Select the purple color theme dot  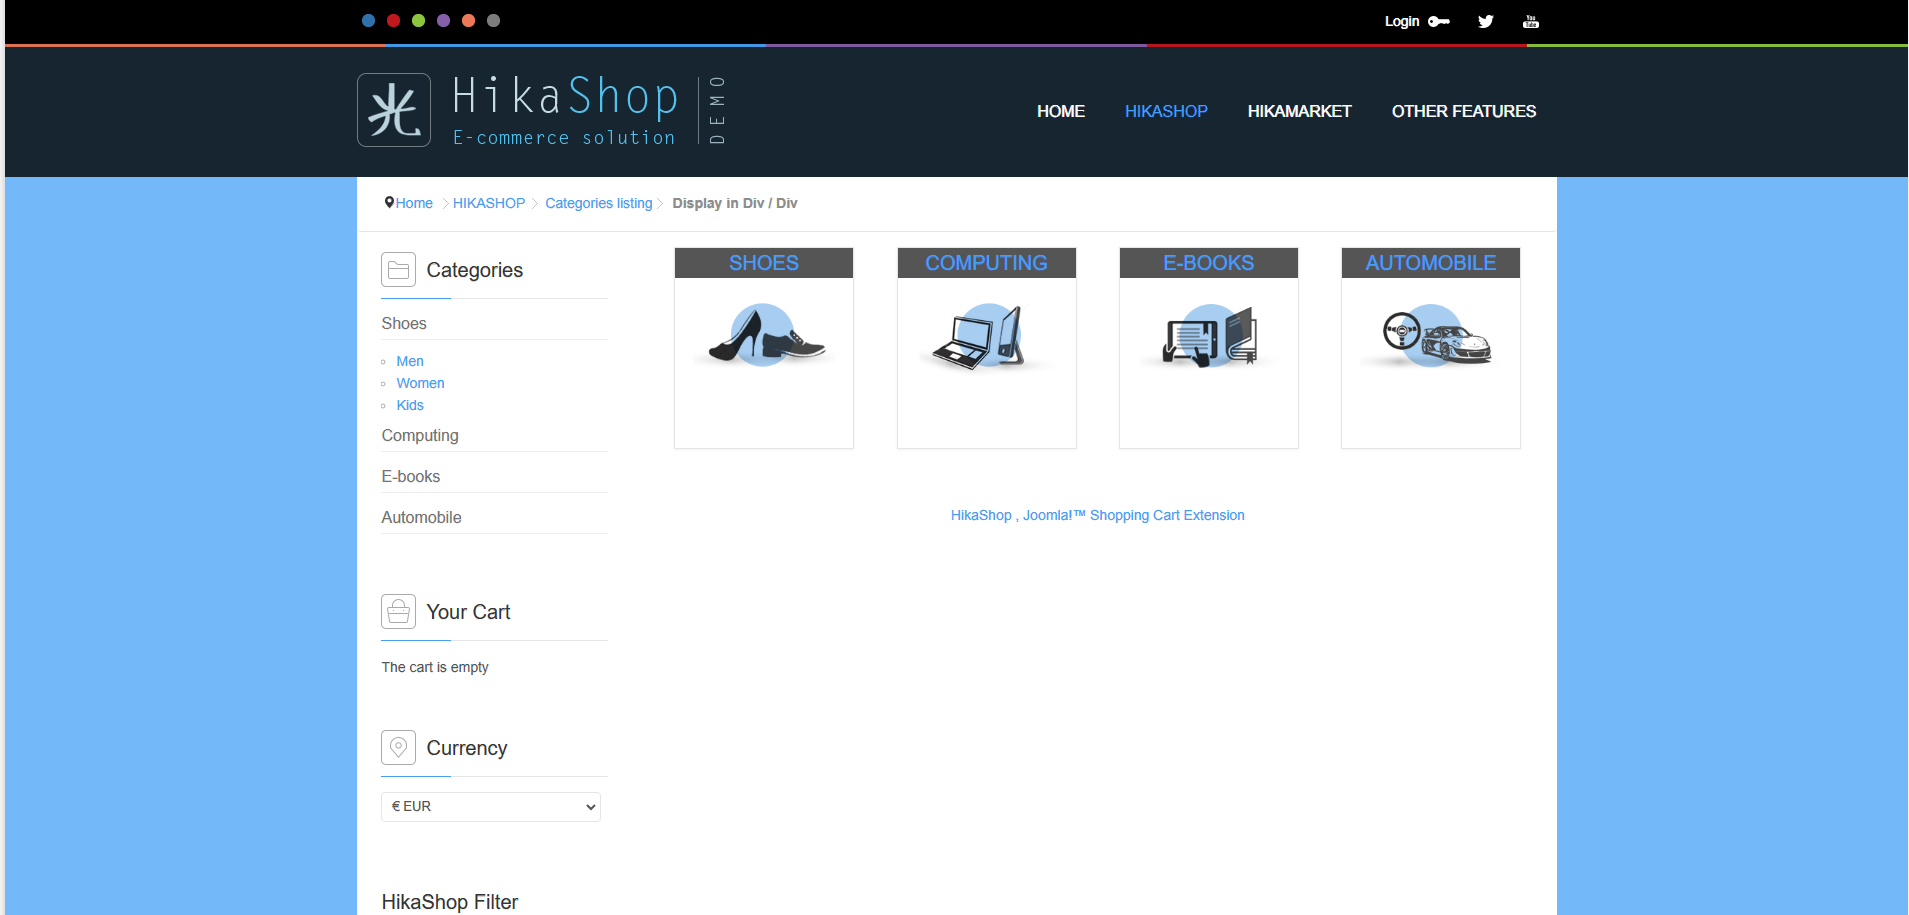point(444,20)
